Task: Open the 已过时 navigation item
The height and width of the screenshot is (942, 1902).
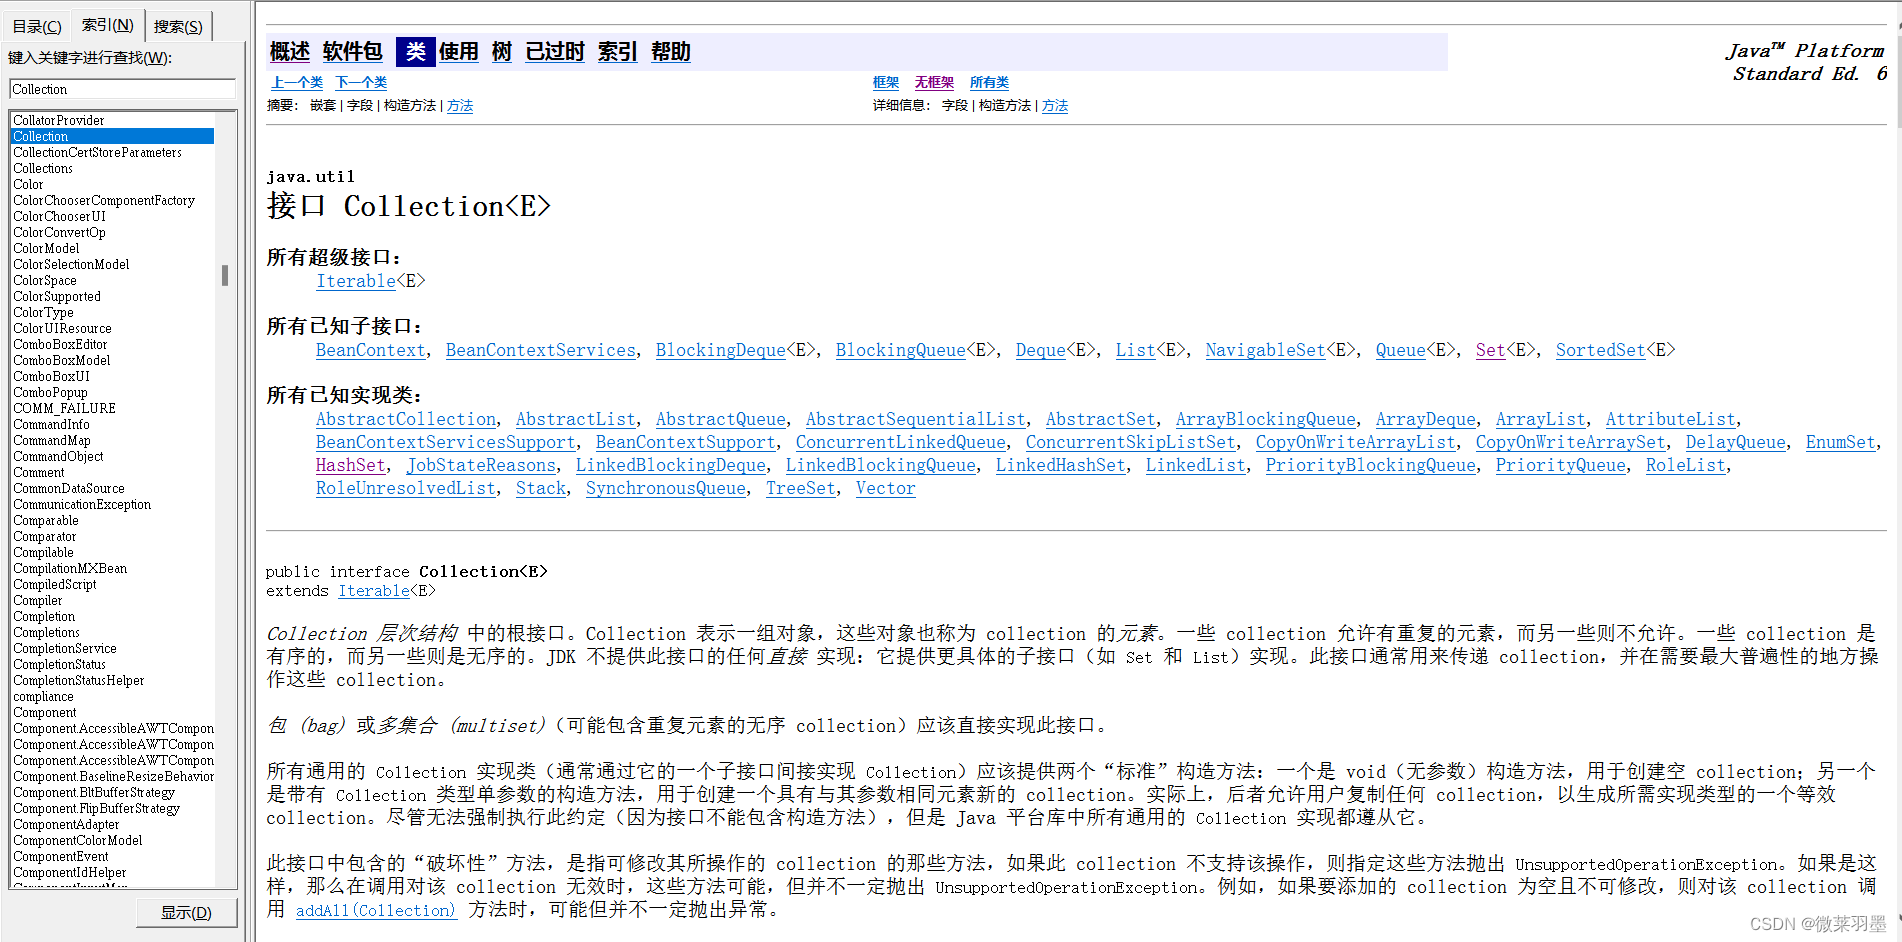Action: click(555, 52)
